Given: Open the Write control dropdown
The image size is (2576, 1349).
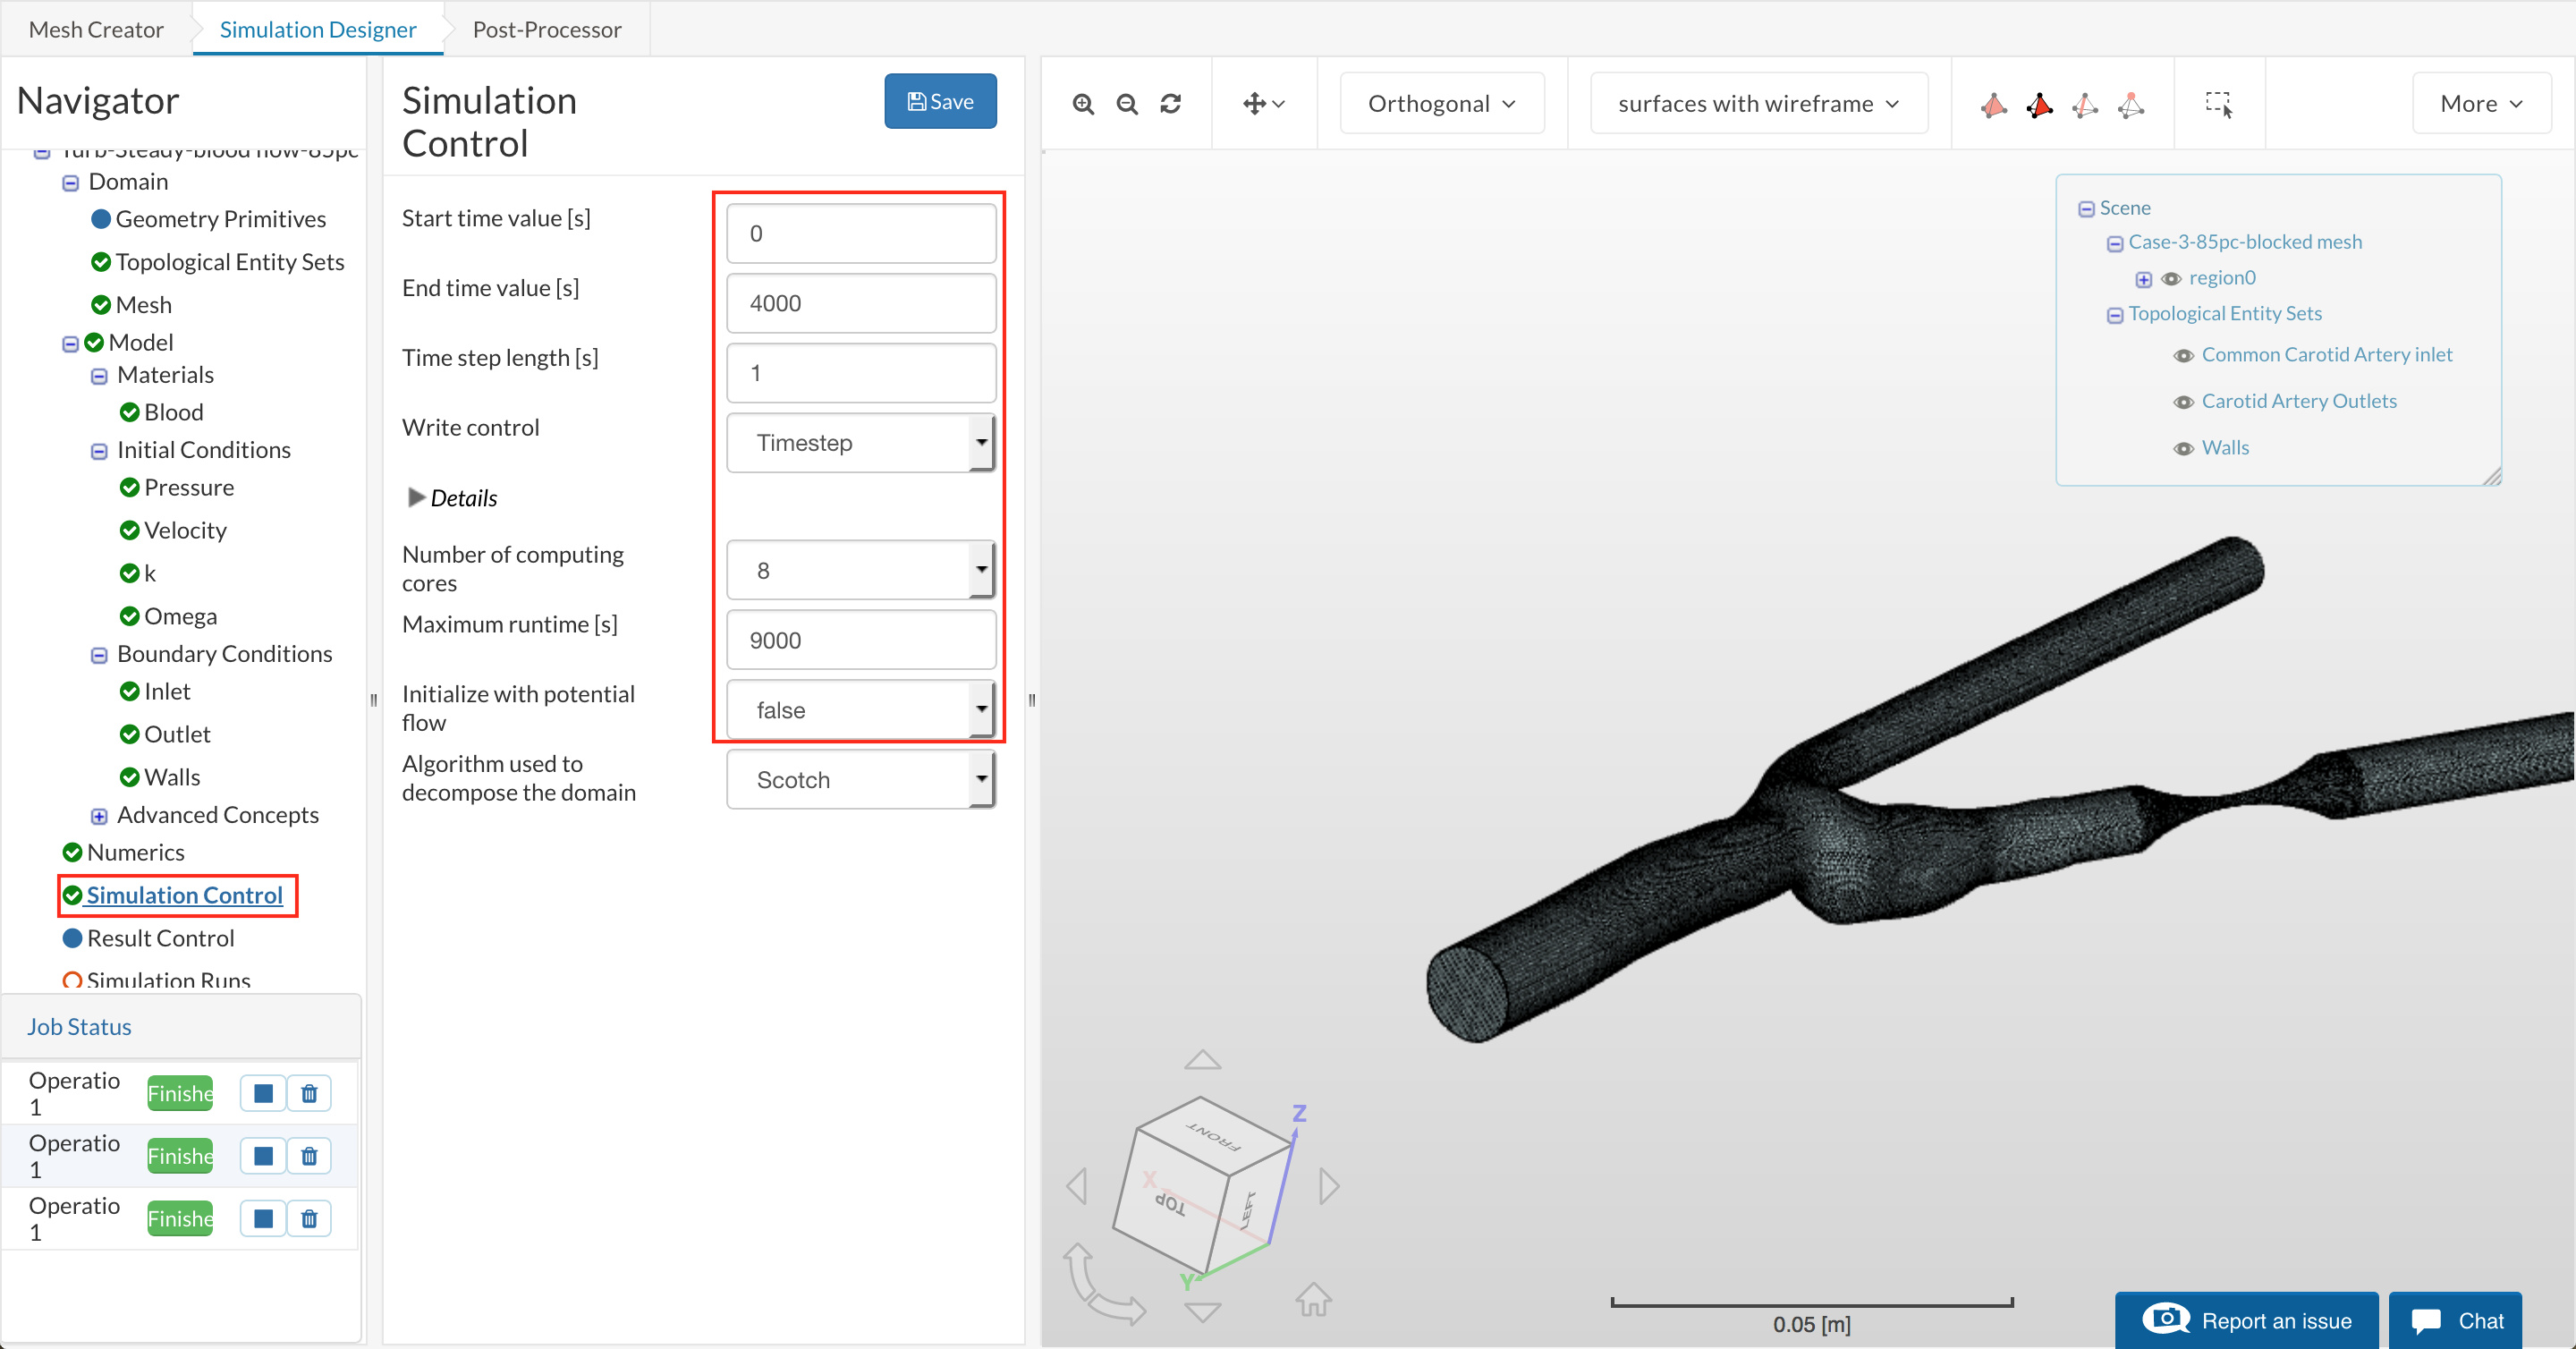Looking at the screenshot, I should tap(860, 442).
